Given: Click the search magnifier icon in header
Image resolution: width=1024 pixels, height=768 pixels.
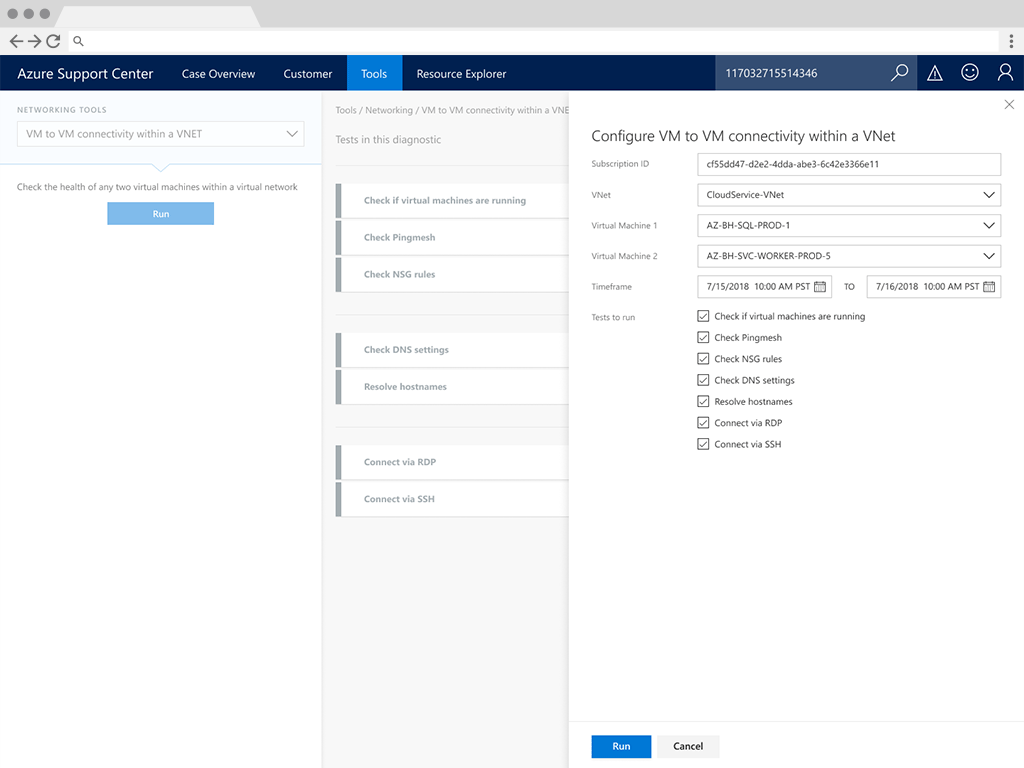Looking at the screenshot, I should (899, 72).
